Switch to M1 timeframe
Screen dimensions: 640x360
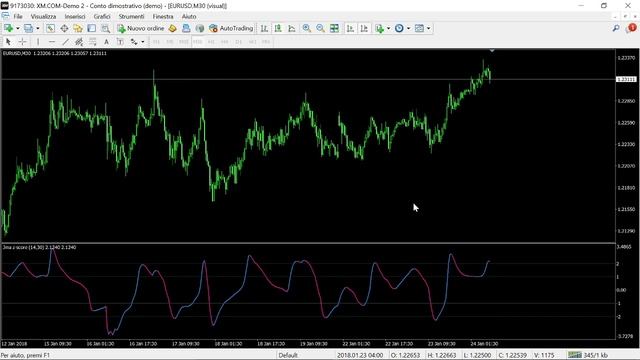coord(156,42)
